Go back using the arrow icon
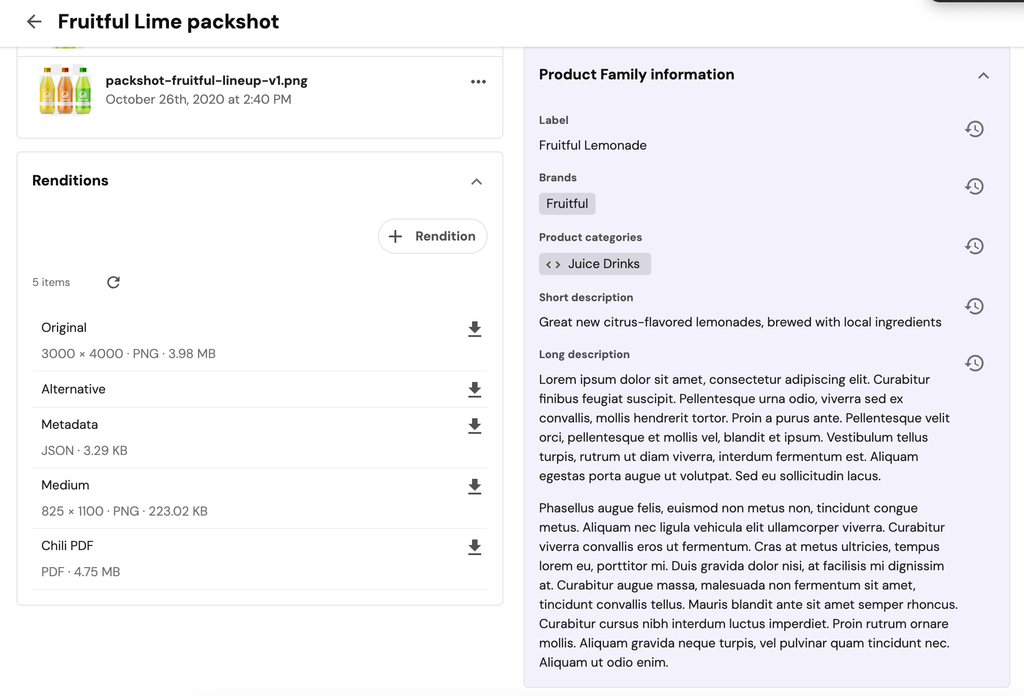The image size is (1024, 696). [x=34, y=22]
